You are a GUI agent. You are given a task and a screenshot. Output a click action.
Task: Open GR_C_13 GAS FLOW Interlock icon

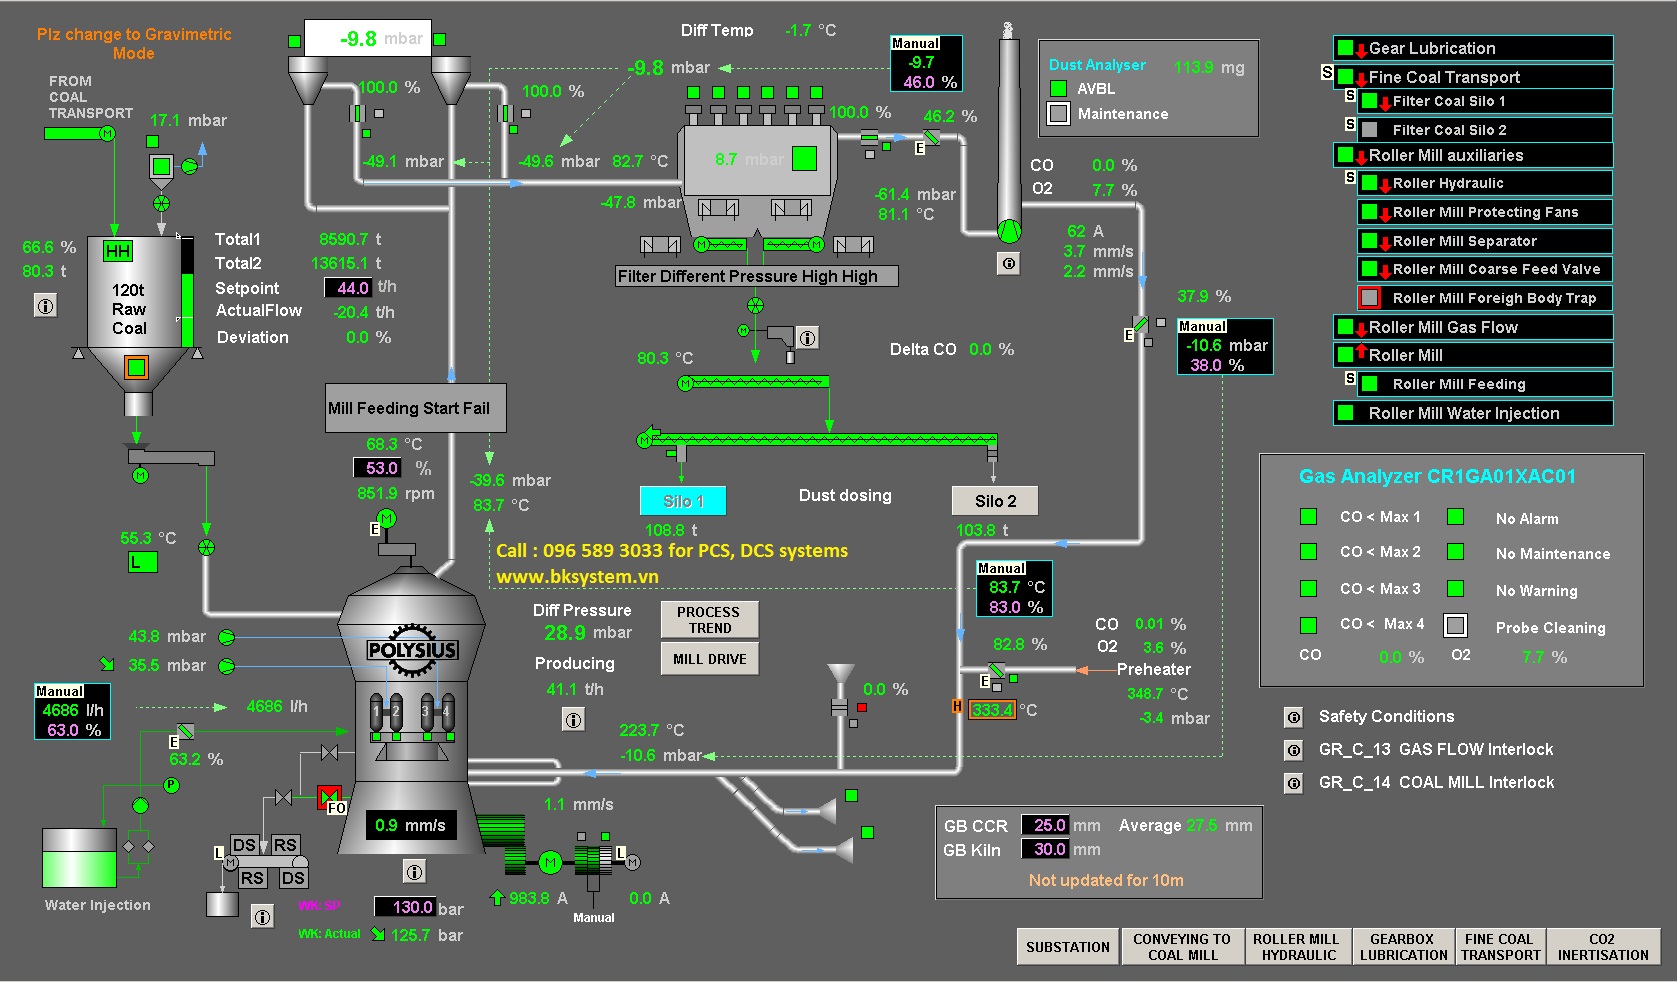pos(1294,750)
